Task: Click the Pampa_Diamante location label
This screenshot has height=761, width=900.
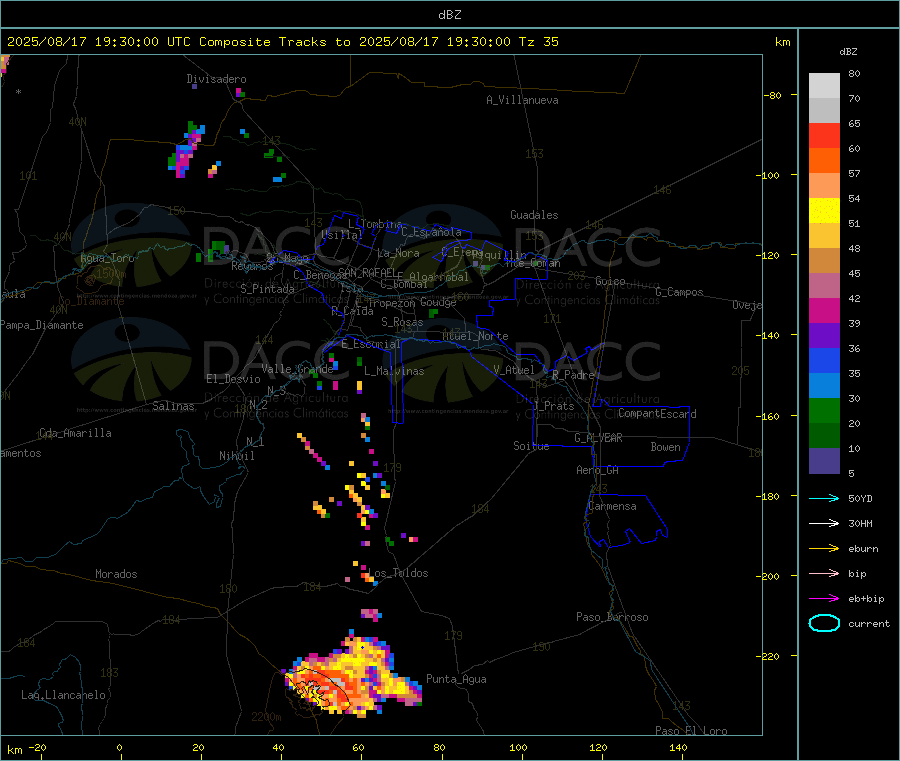Action: [42, 325]
